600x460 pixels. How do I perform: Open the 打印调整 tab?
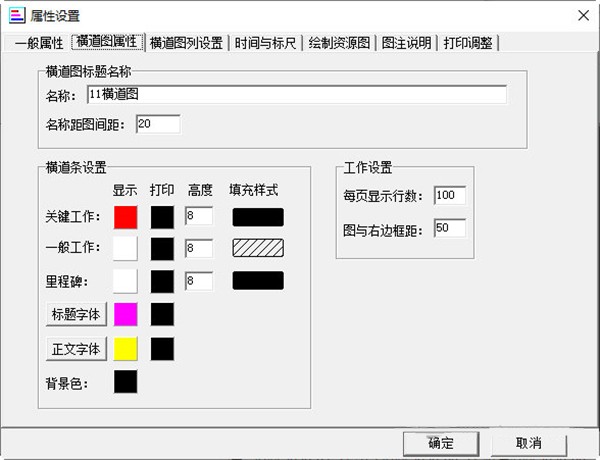(468, 42)
